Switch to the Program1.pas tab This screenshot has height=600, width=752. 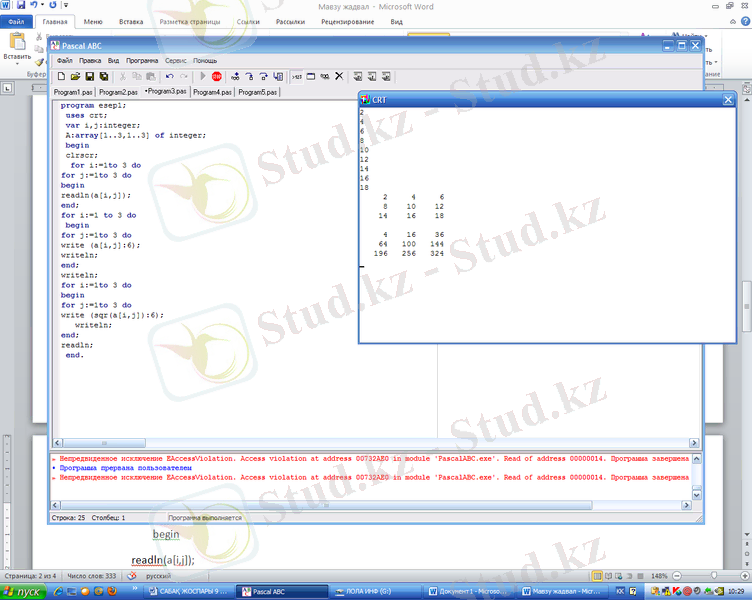click(x=73, y=92)
